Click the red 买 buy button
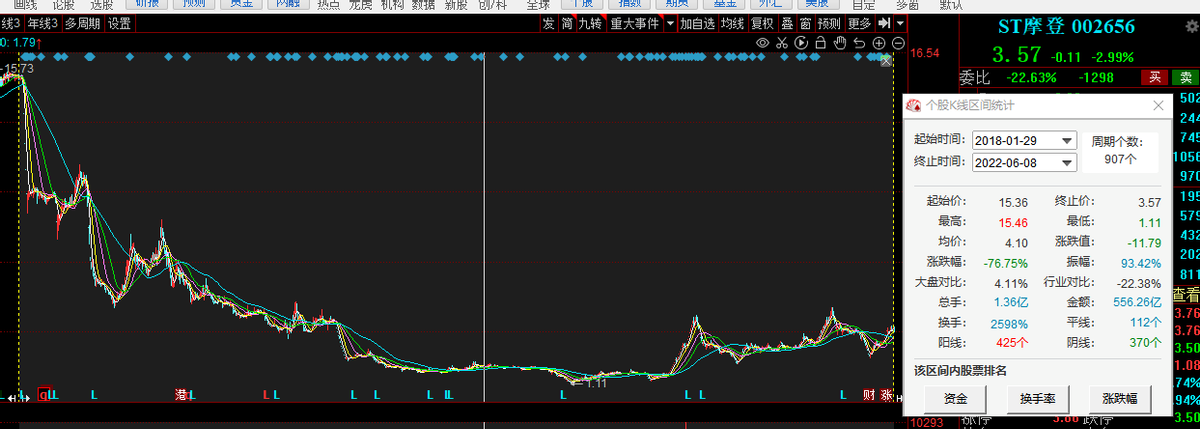 [x=1154, y=77]
